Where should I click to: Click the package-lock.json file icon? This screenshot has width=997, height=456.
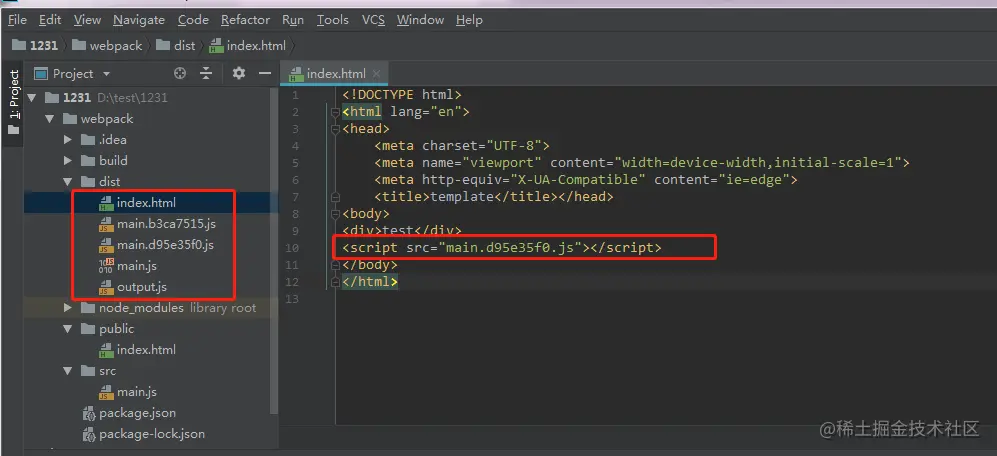(x=89, y=434)
